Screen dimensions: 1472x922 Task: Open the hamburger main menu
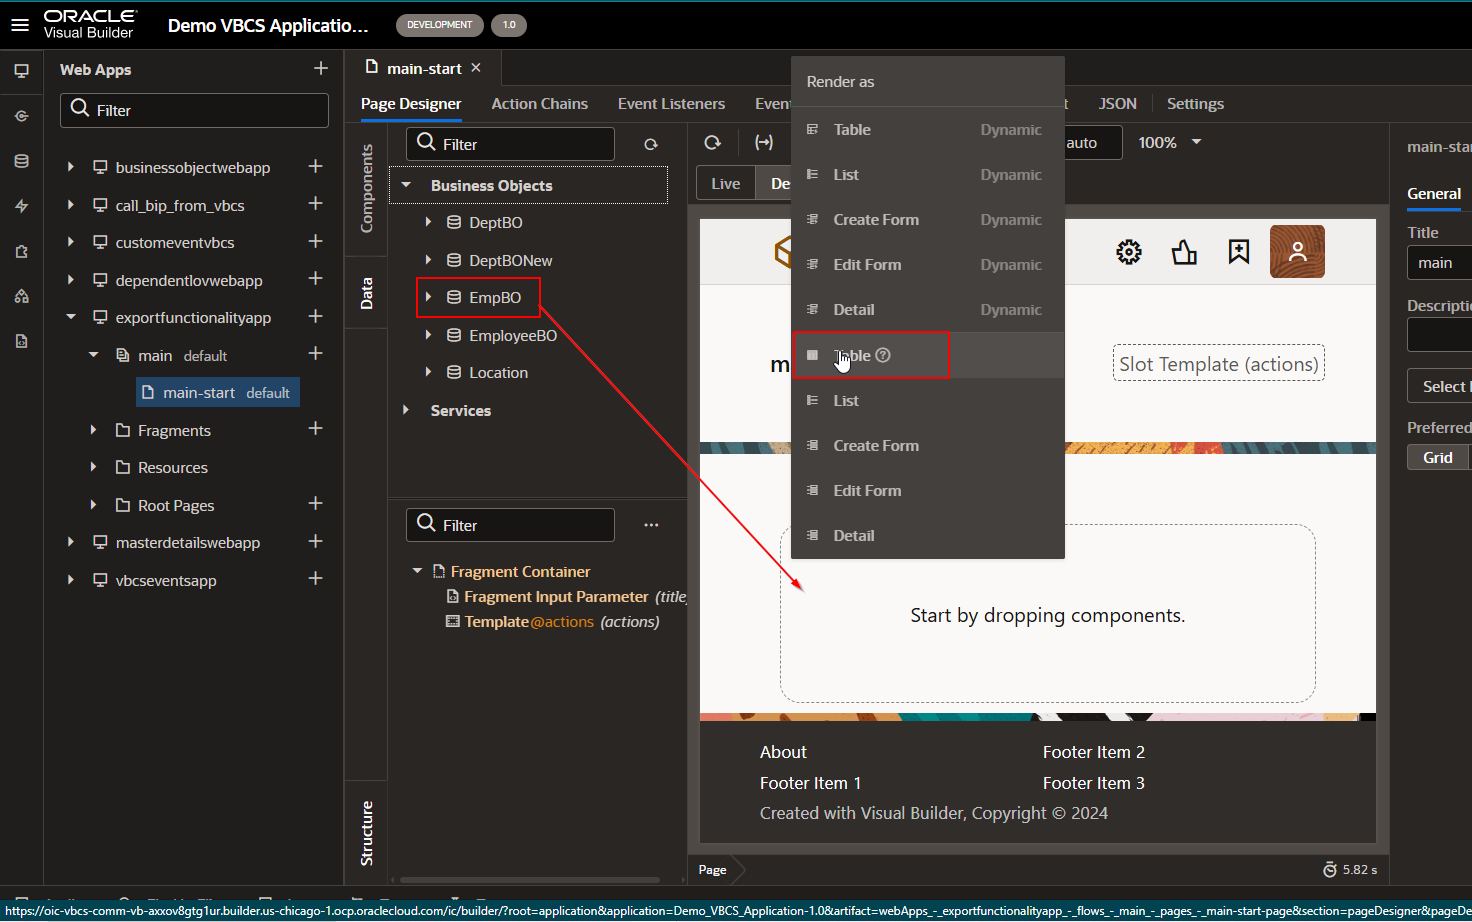point(20,25)
